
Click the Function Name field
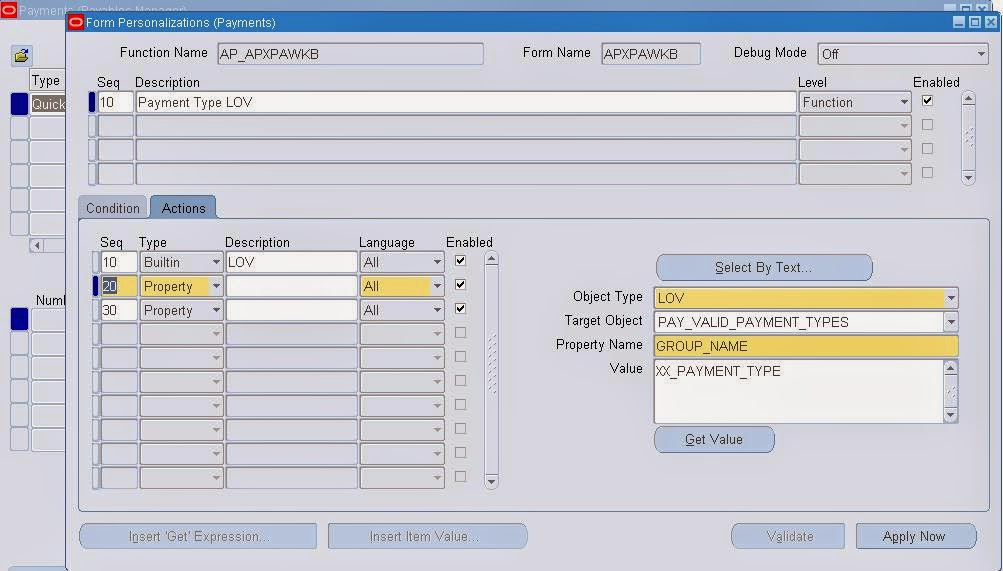[351, 54]
